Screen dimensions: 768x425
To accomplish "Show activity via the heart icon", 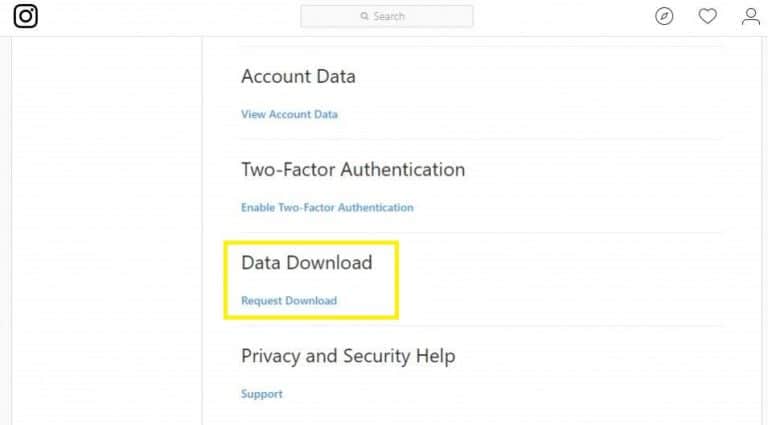I will [707, 16].
